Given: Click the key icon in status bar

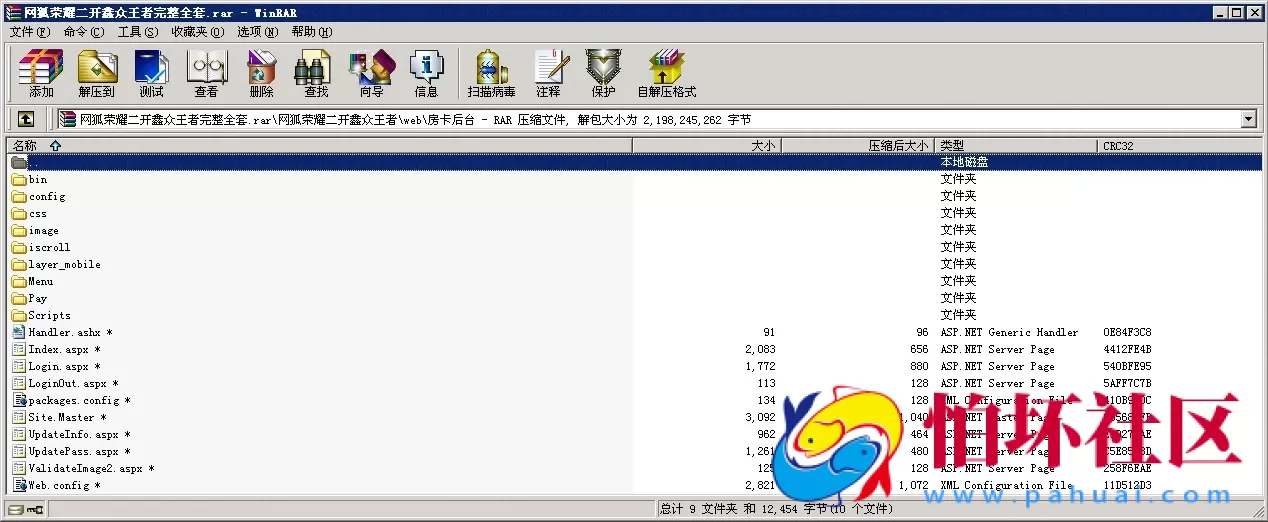Looking at the screenshot, I should 36,509.
